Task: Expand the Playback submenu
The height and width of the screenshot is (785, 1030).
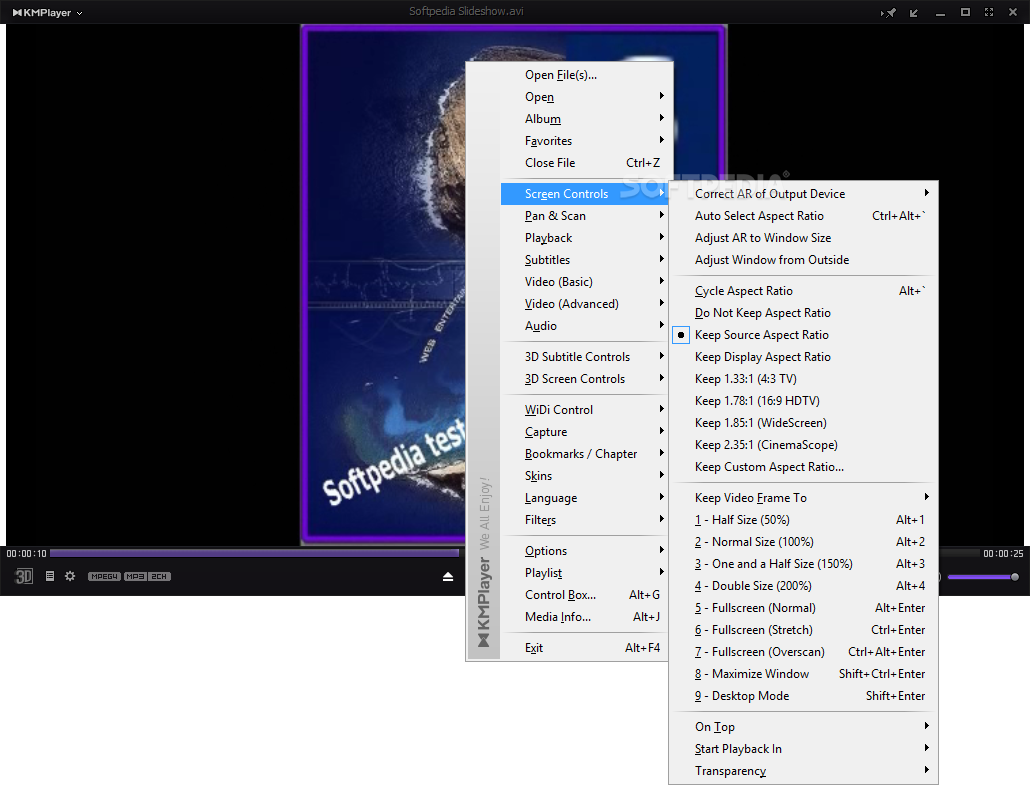Action: click(x=584, y=238)
